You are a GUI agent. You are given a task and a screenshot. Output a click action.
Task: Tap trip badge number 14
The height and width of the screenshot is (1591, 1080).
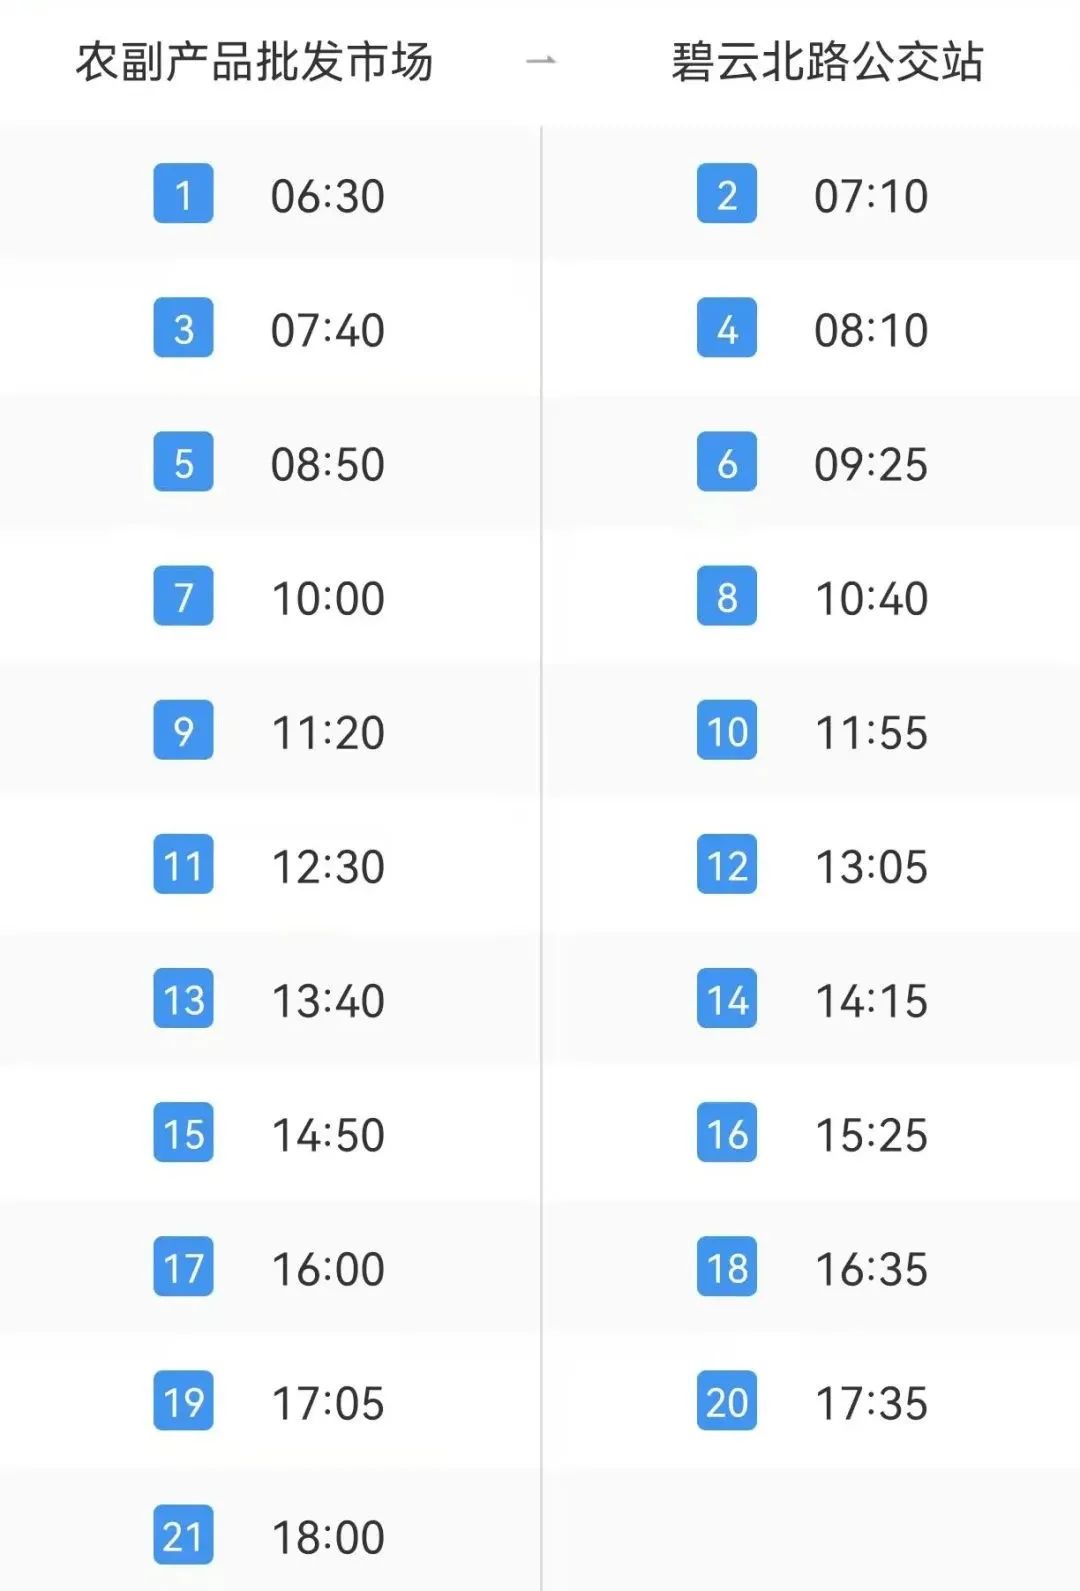(727, 998)
